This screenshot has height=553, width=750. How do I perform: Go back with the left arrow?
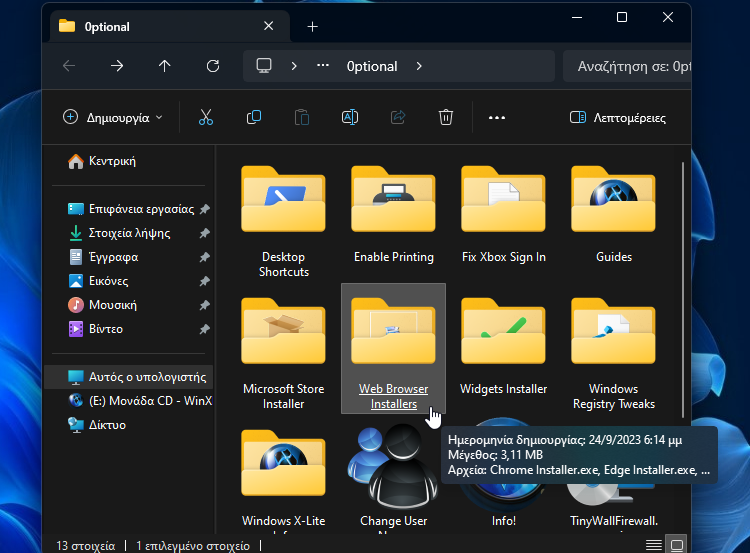[69, 66]
